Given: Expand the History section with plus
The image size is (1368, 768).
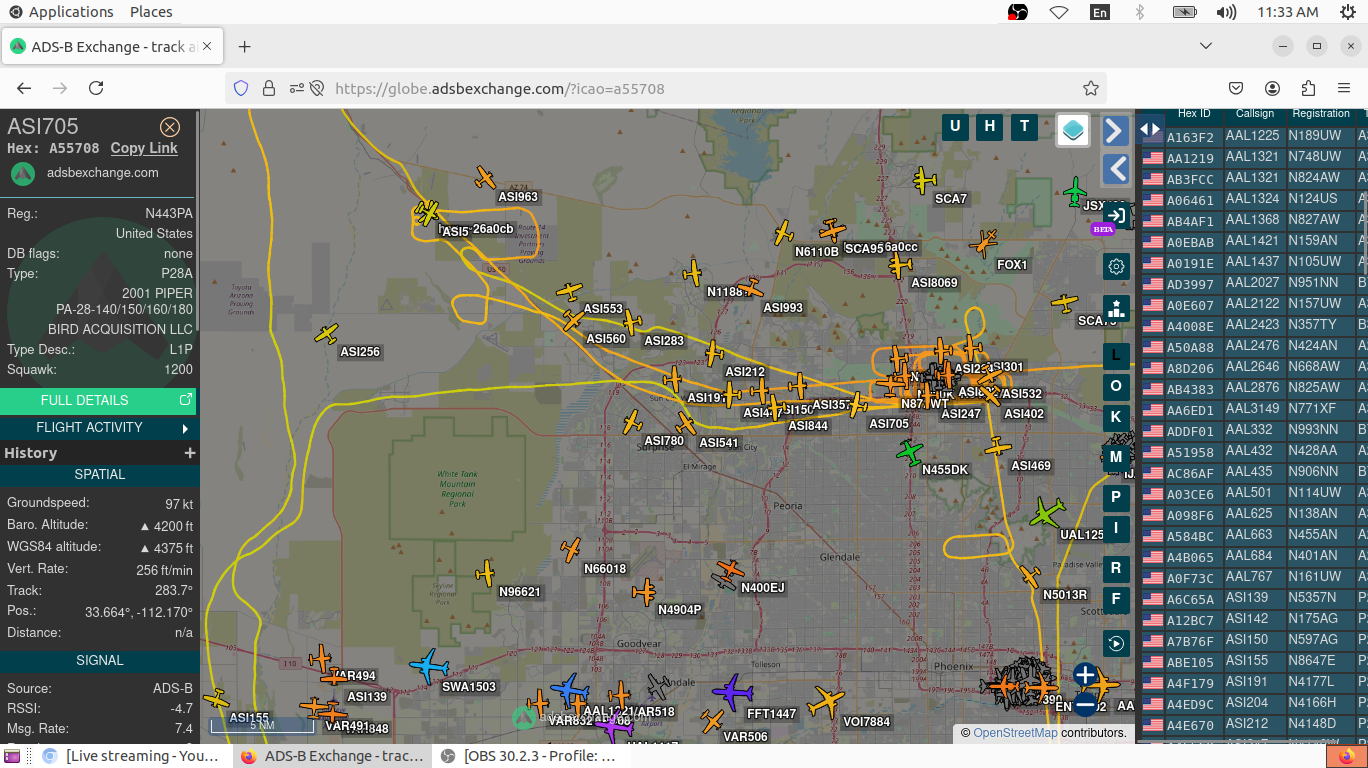Looking at the screenshot, I should coord(189,453).
